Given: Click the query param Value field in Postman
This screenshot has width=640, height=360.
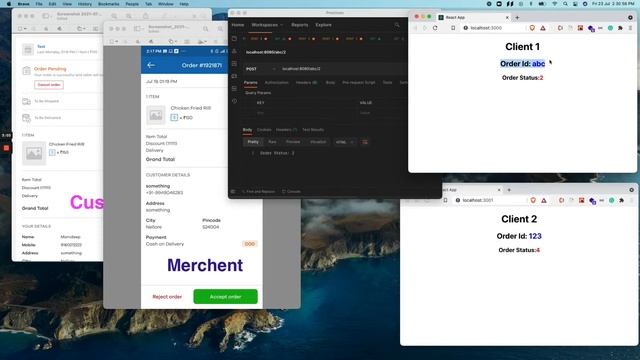Looking at the screenshot, I should [x=382, y=113].
